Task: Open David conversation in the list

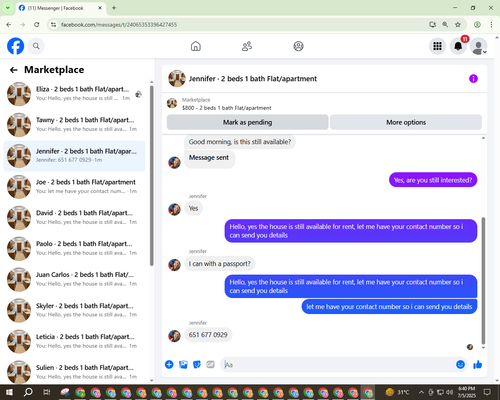Action: pyautogui.click(x=74, y=218)
